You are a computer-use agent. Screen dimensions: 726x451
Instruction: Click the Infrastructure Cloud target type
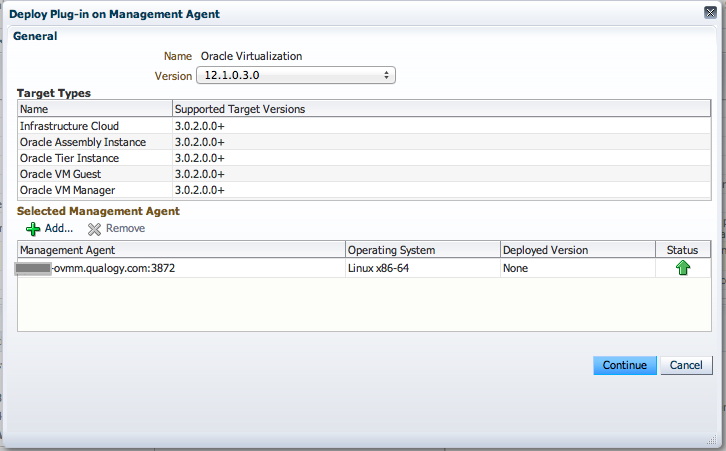click(x=69, y=126)
